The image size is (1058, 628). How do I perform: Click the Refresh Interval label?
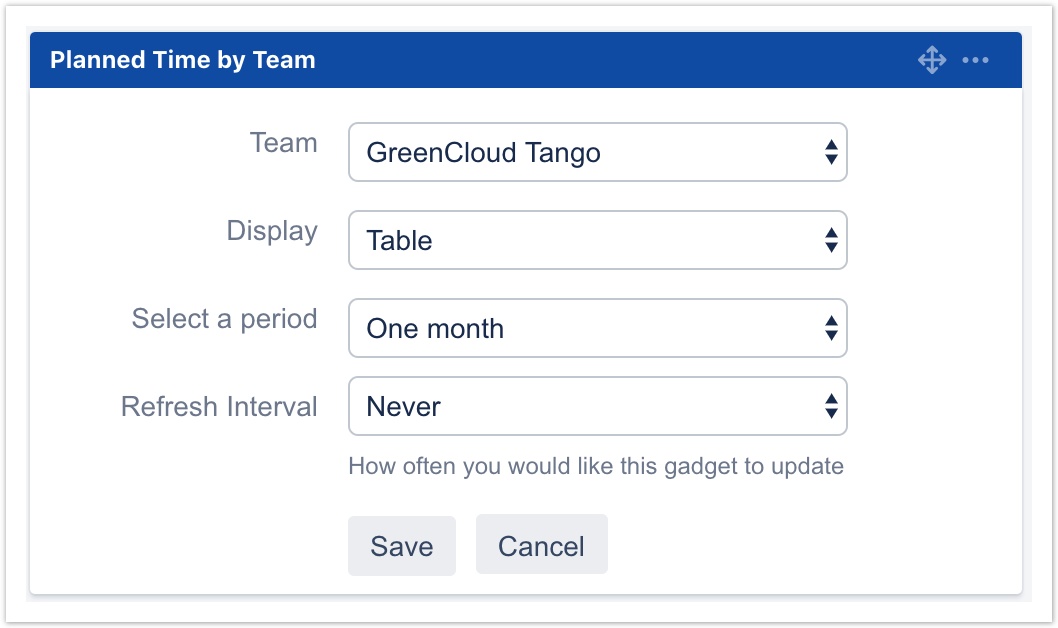tap(219, 407)
